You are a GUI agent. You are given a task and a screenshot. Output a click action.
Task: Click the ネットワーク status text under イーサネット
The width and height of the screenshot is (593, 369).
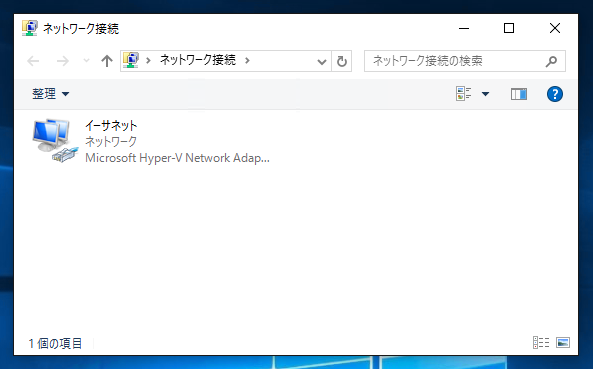111,141
